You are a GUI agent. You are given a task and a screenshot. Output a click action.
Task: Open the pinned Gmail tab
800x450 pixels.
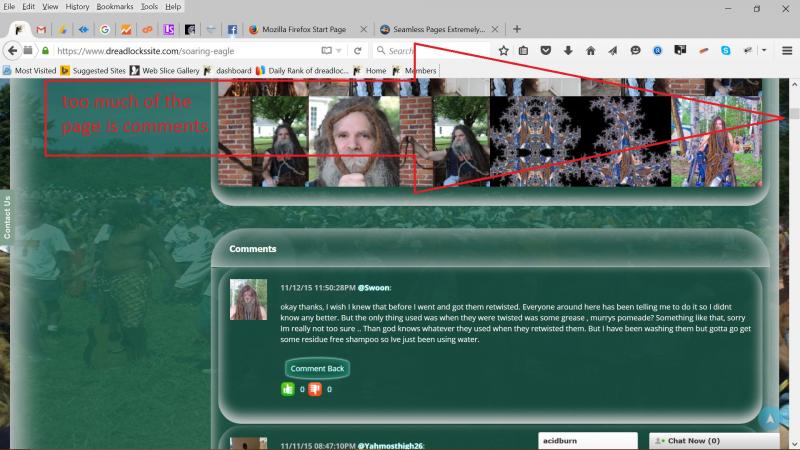point(40,29)
